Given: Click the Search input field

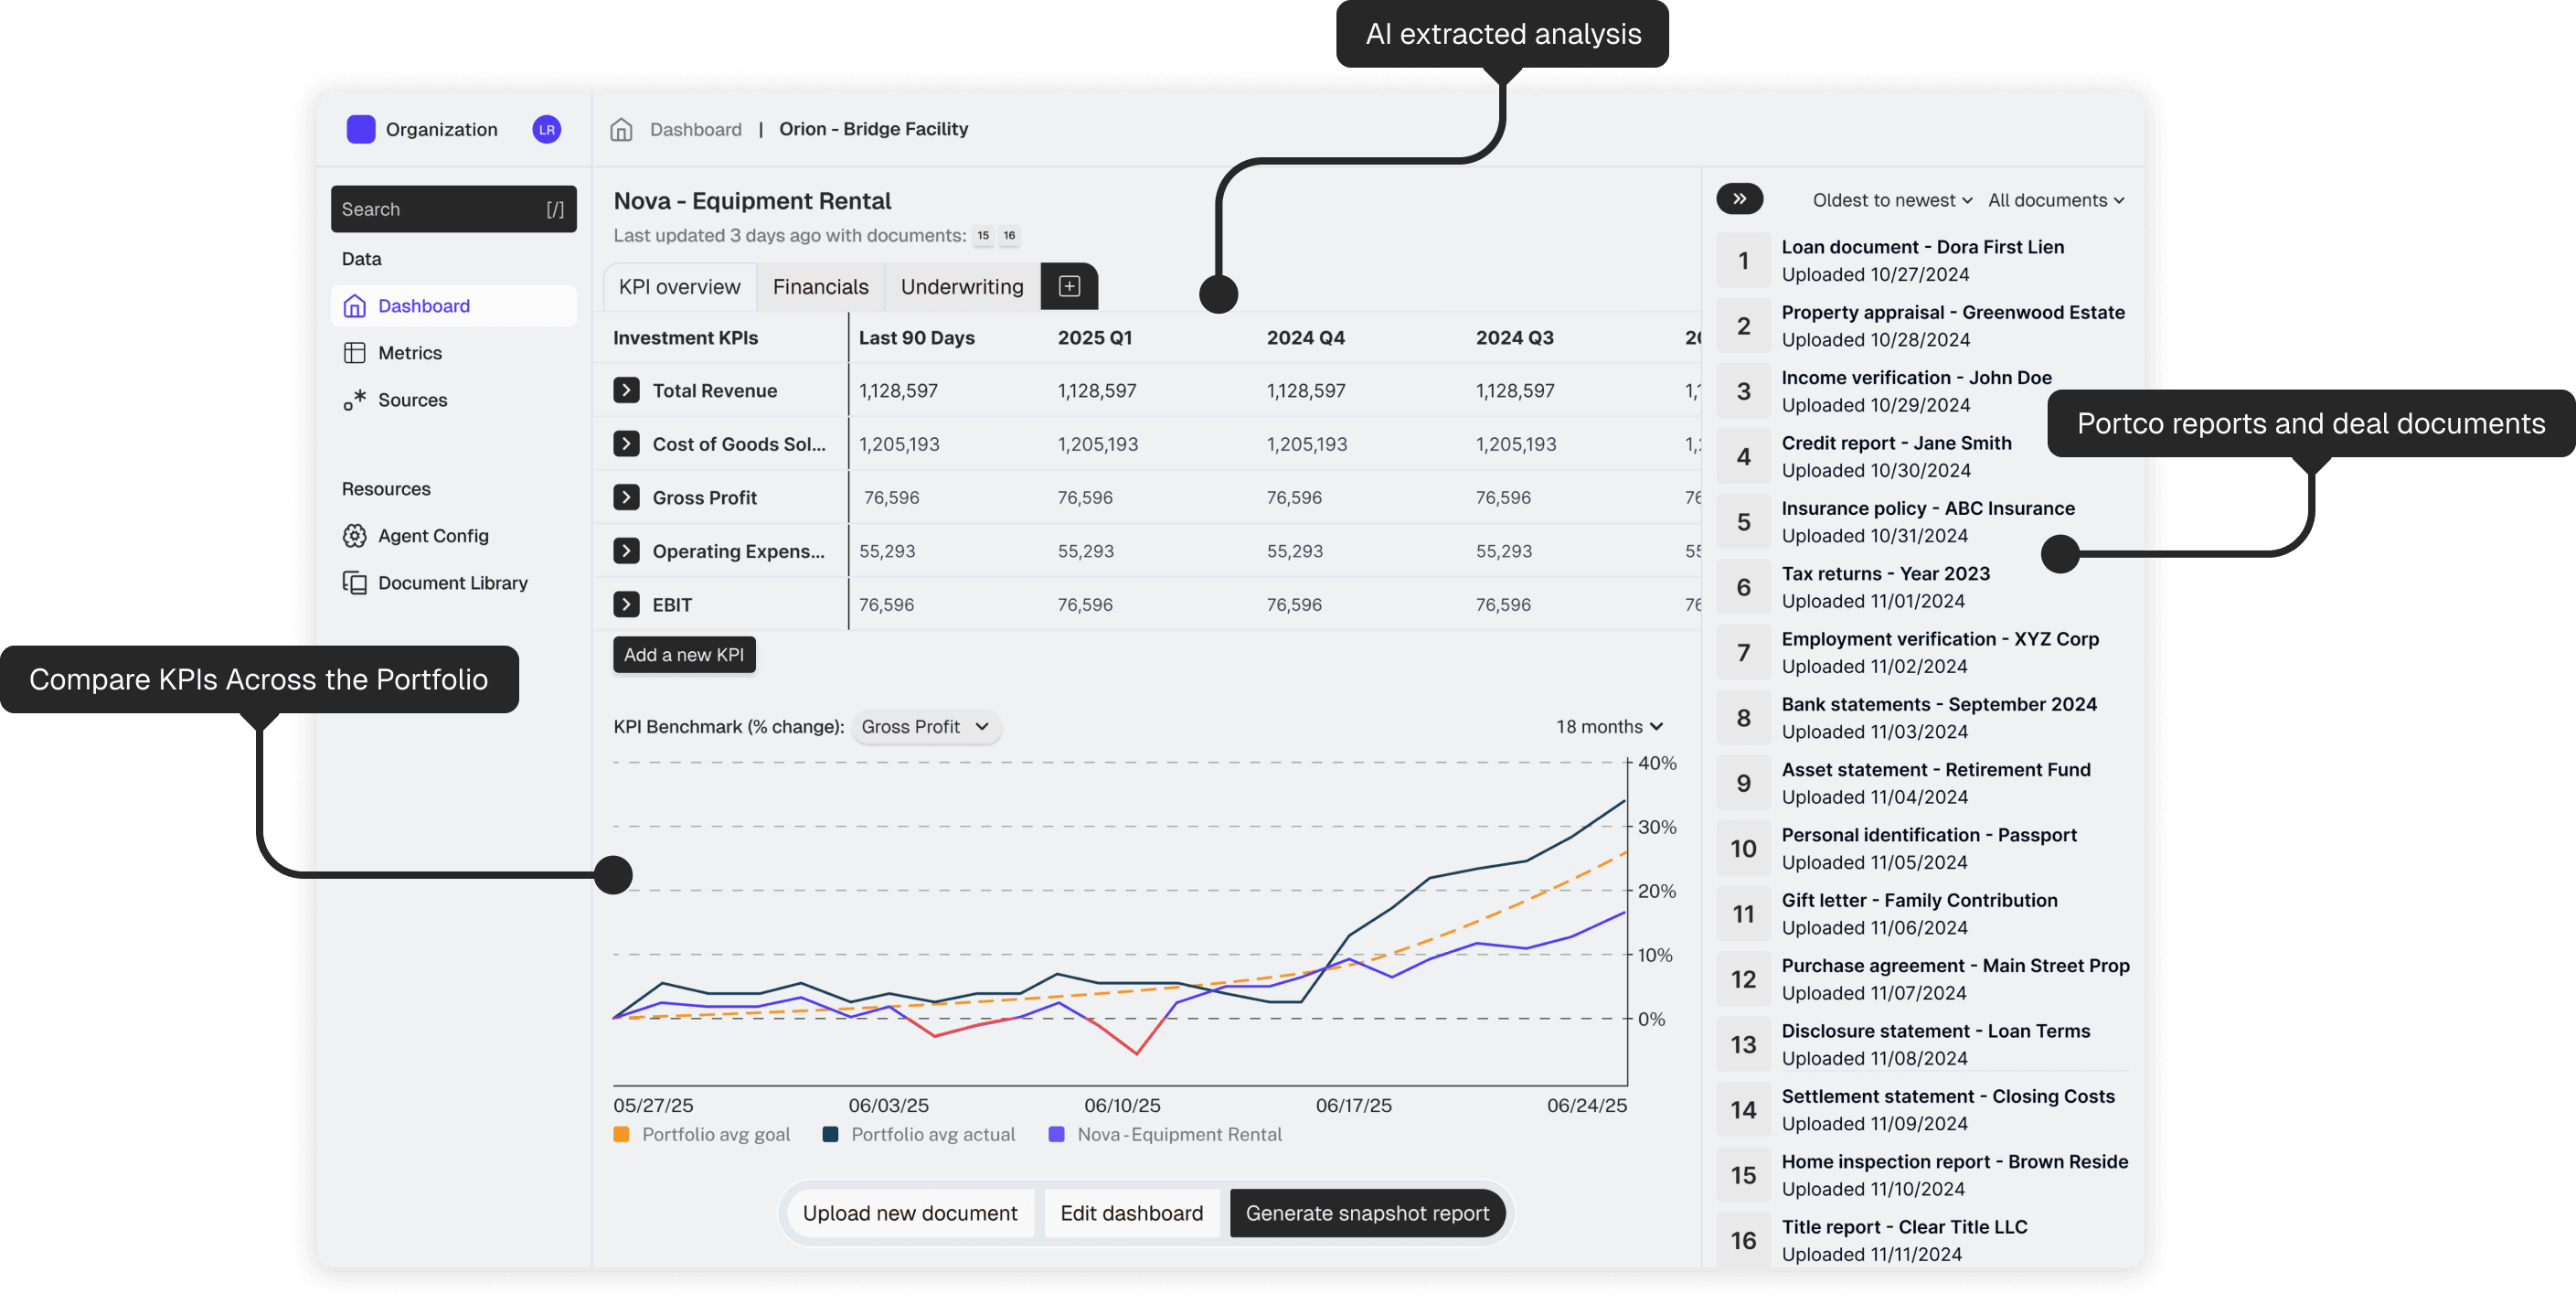Looking at the screenshot, I should coord(440,209).
